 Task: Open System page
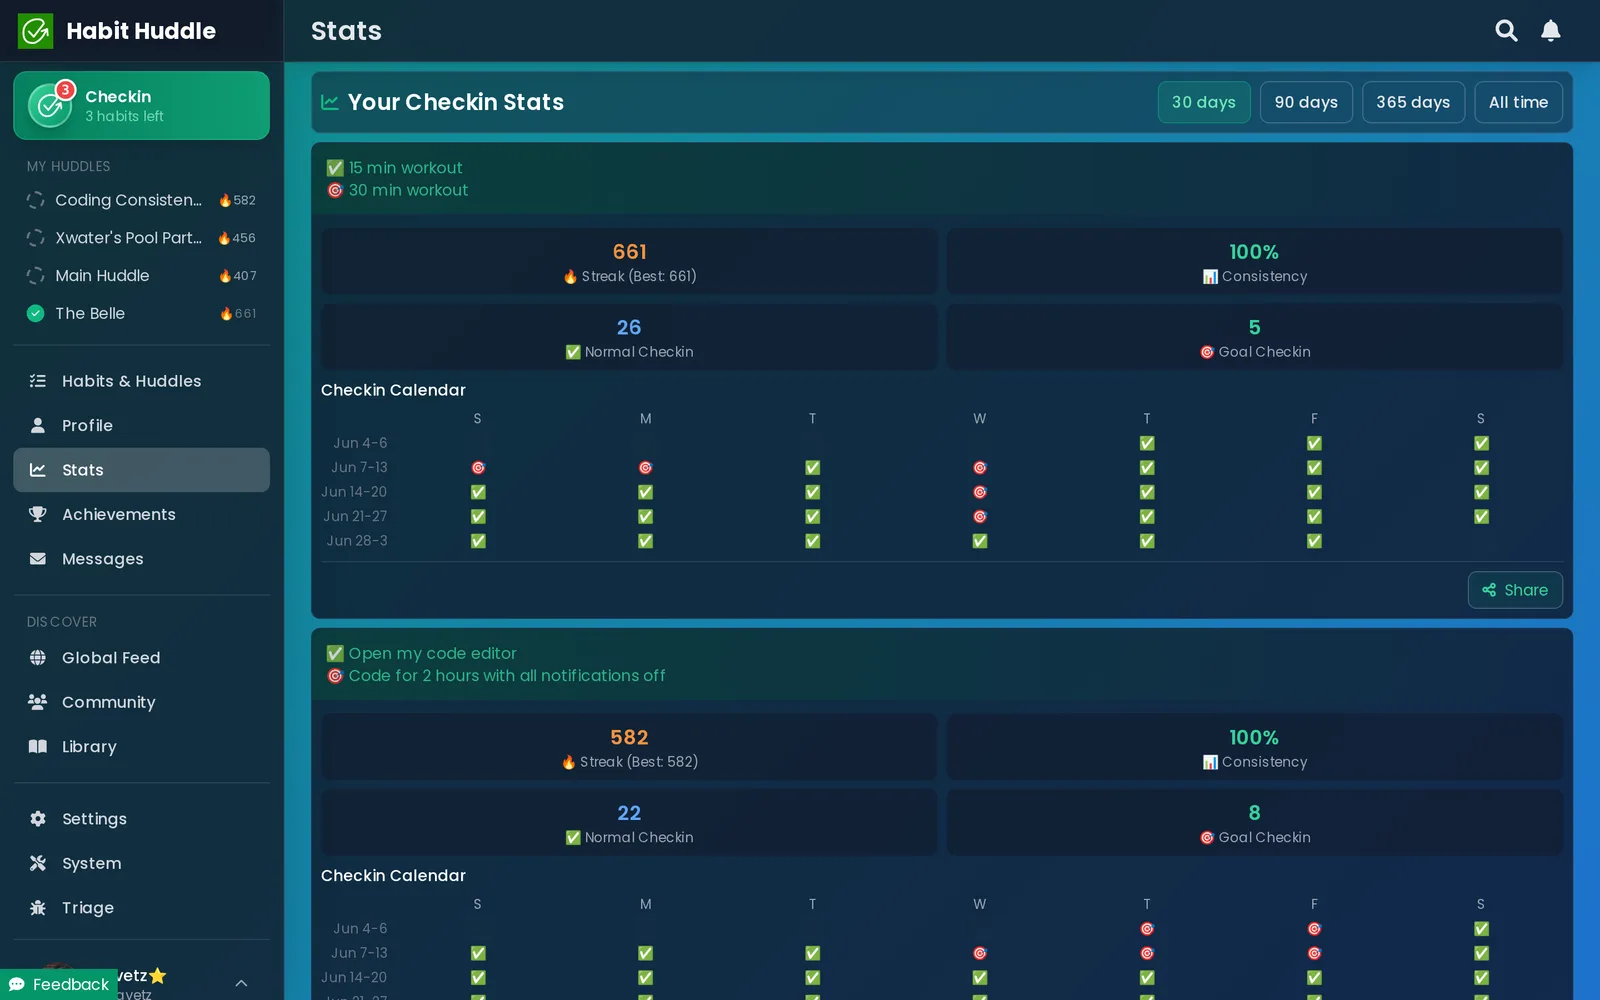point(141,863)
